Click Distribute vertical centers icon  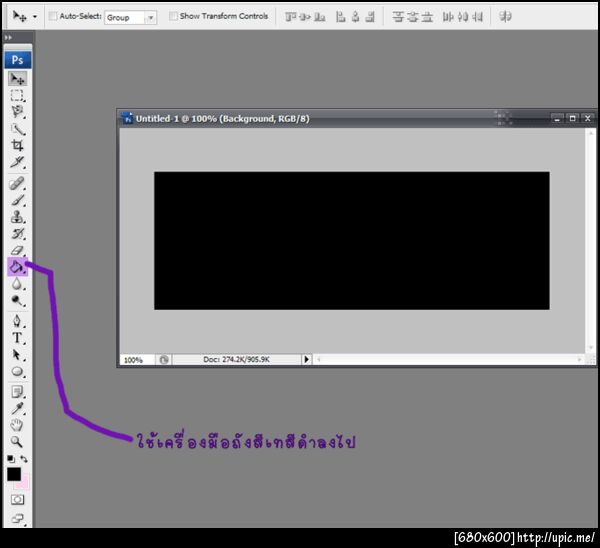(412, 17)
